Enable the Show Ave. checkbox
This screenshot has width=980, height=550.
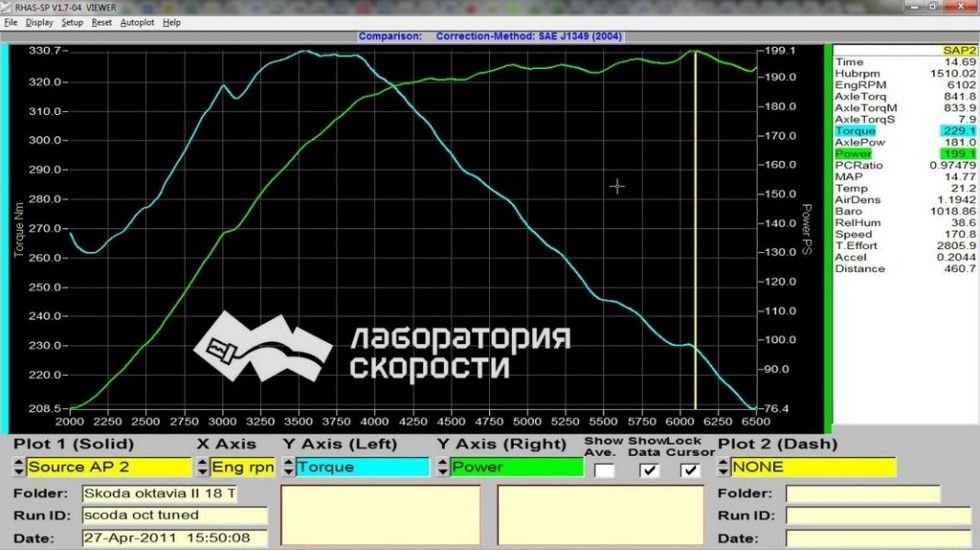pyautogui.click(x=604, y=470)
